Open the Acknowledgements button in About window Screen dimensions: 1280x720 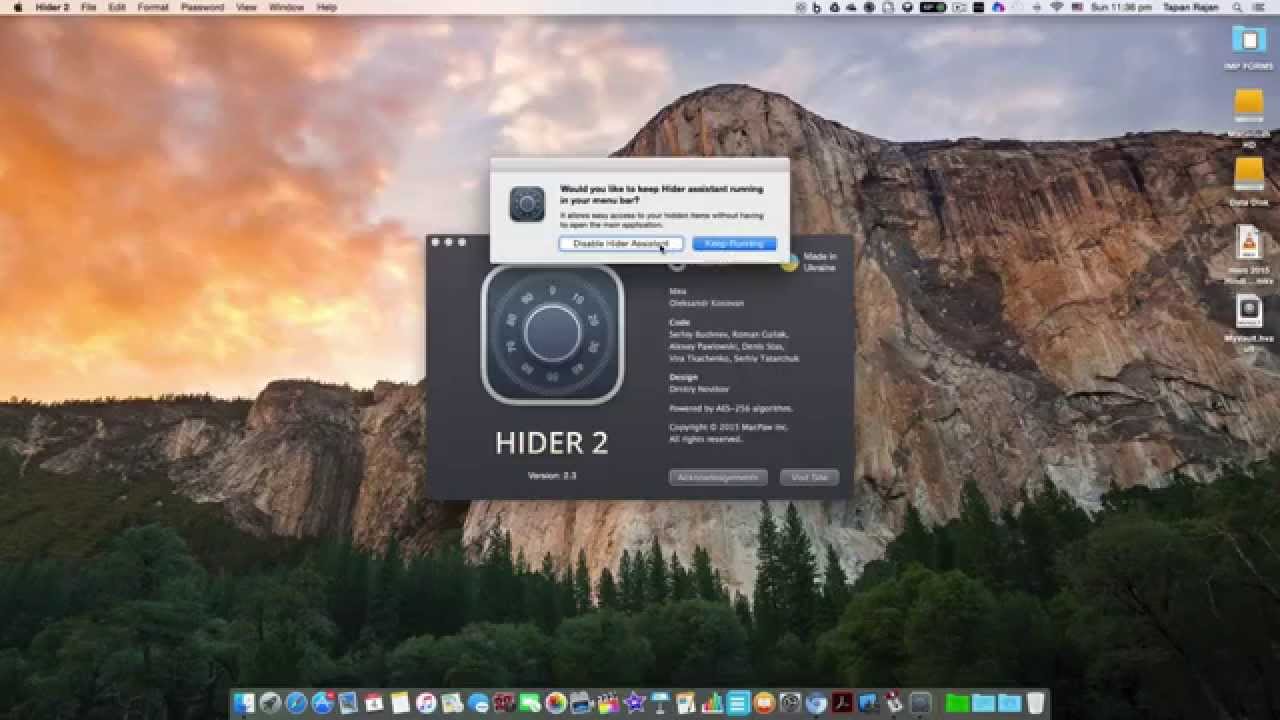click(x=718, y=478)
